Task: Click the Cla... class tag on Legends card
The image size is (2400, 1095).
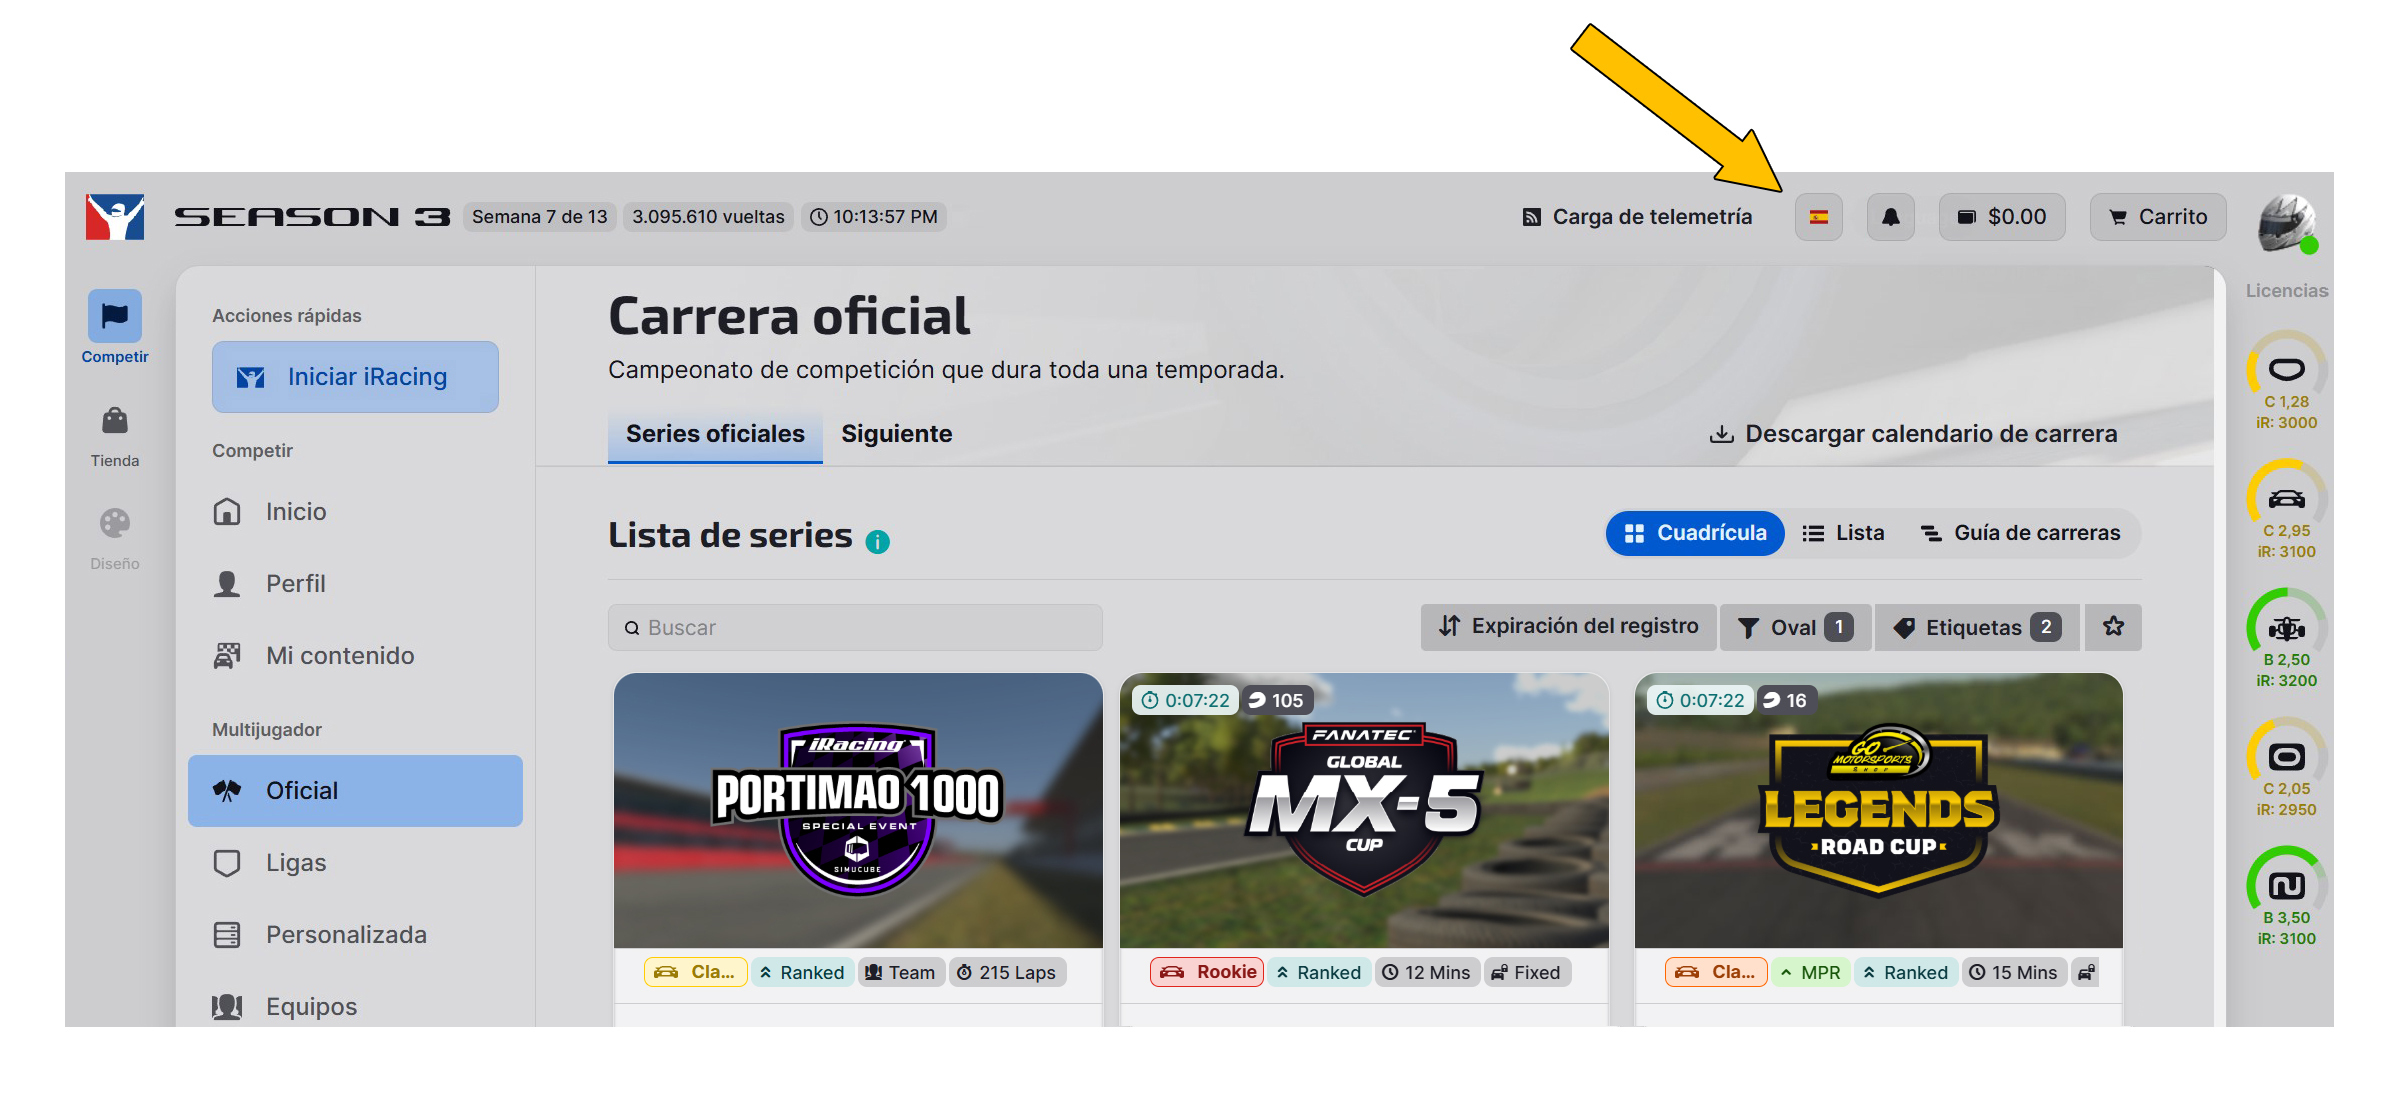Action: click(x=1716, y=972)
